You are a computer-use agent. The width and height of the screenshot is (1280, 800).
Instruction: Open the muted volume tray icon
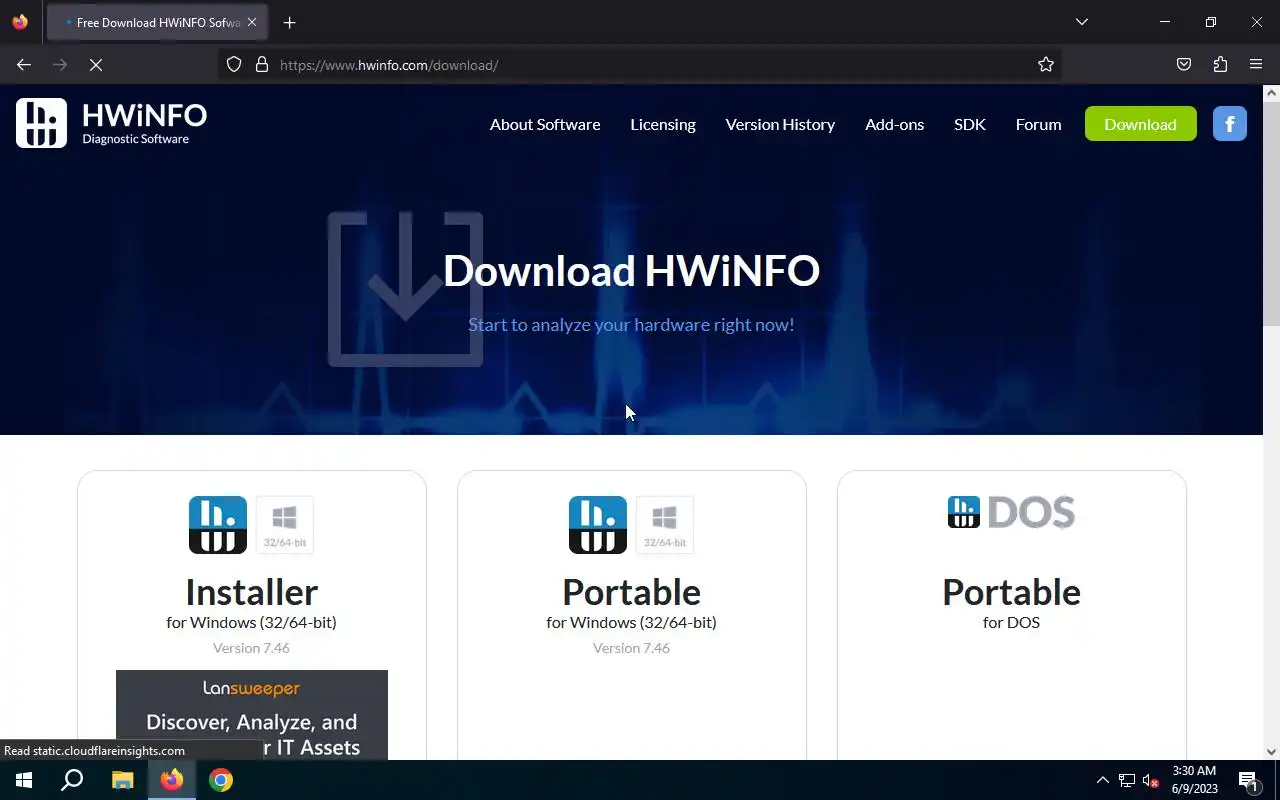point(1150,780)
